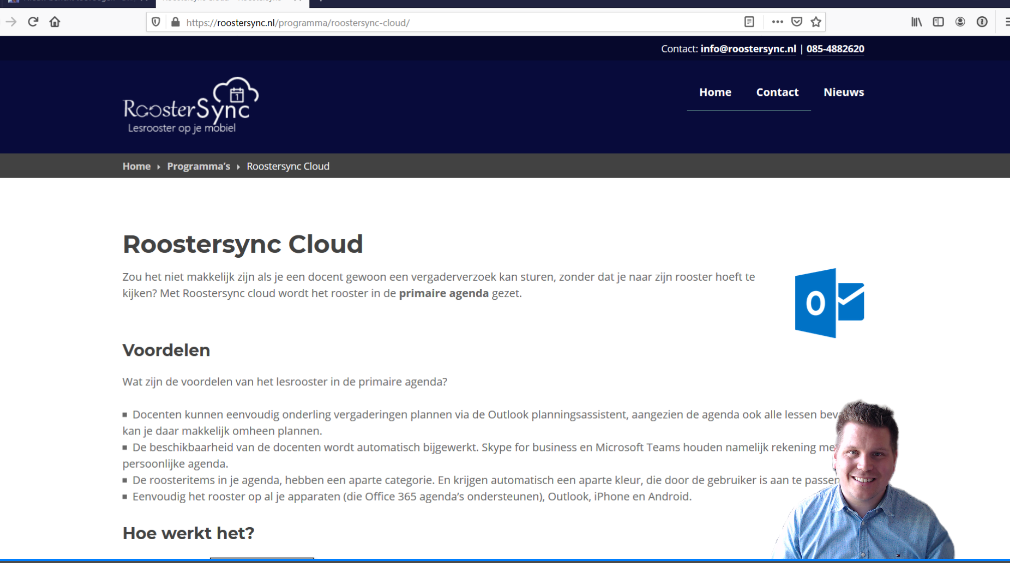This screenshot has height=563, width=1010.
Task: Toggle the browser sidebar panel
Action: point(938,22)
